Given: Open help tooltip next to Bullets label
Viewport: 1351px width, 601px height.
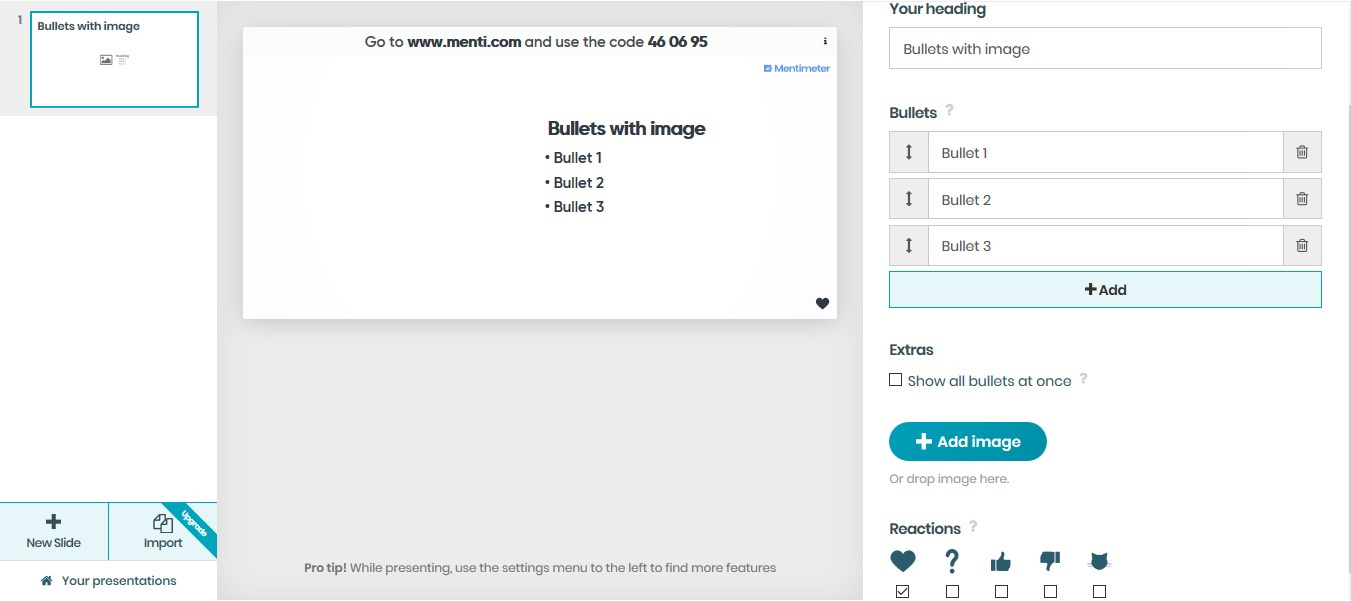Looking at the screenshot, I should 950,111.
